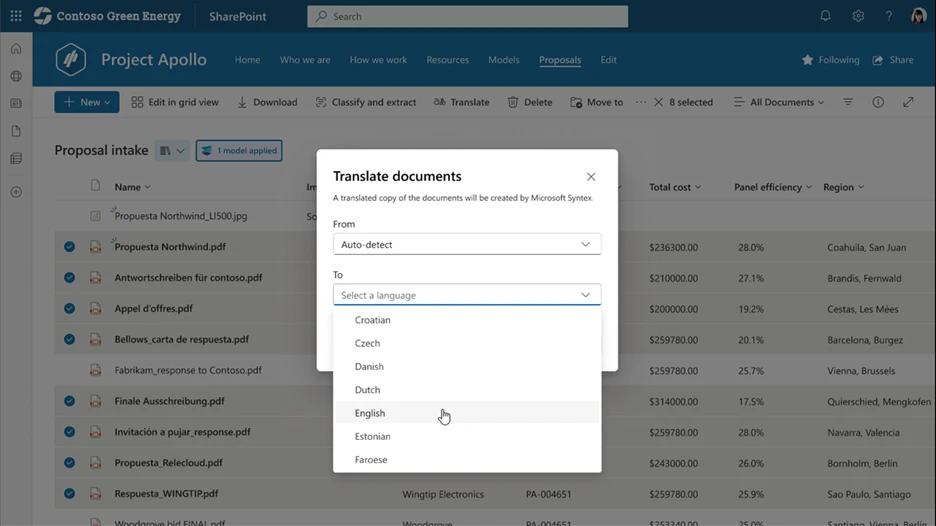Viewport: 936px width, 526px height.
Task: Open the Total cost column menu
Action: tap(675, 187)
